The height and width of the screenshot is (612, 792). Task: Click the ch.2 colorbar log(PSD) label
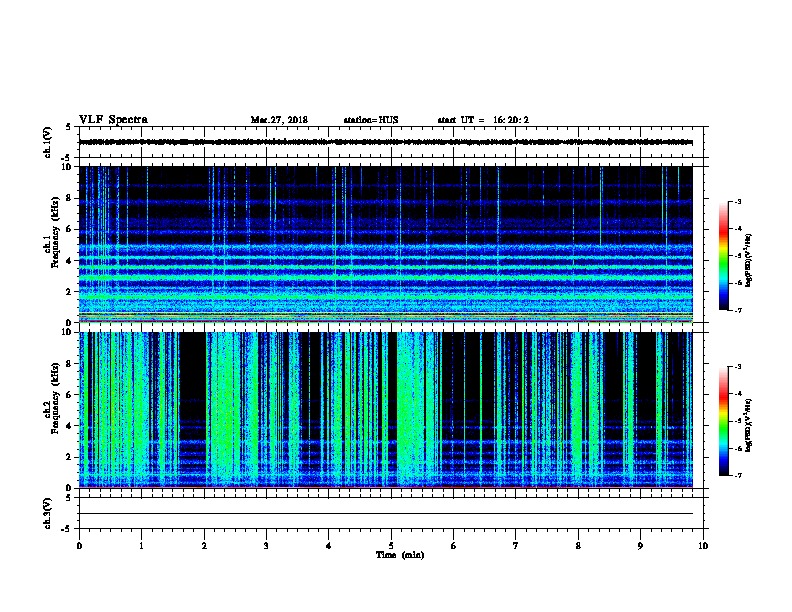[749, 425]
